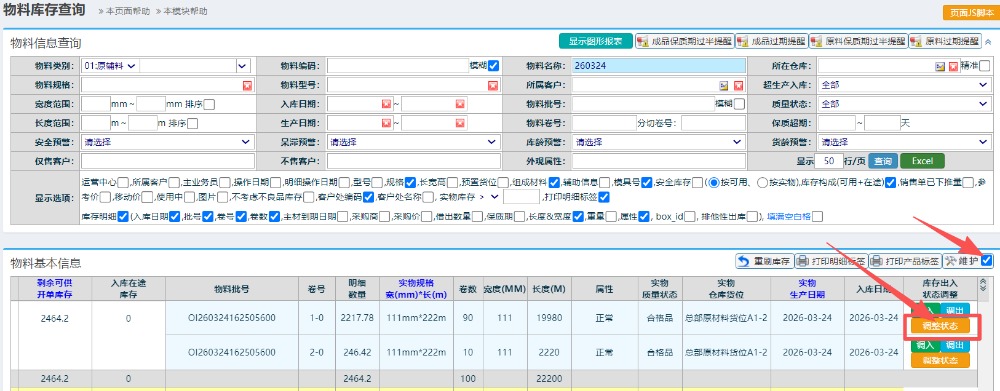This screenshot has width=1000, height=391.
Task: Click 原料保质期过半提醒 alert button
Action: click(x=858, y=41)
